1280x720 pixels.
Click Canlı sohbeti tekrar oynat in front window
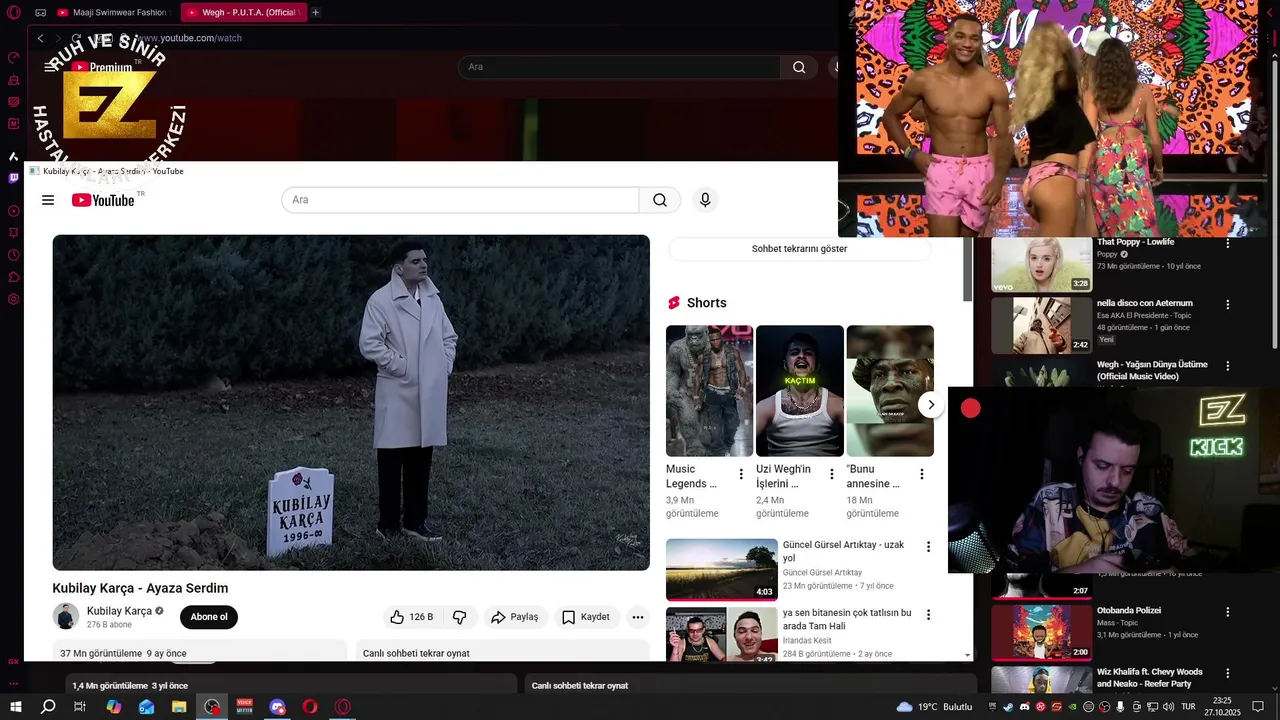pyautogui.click(x=416, y=653)
